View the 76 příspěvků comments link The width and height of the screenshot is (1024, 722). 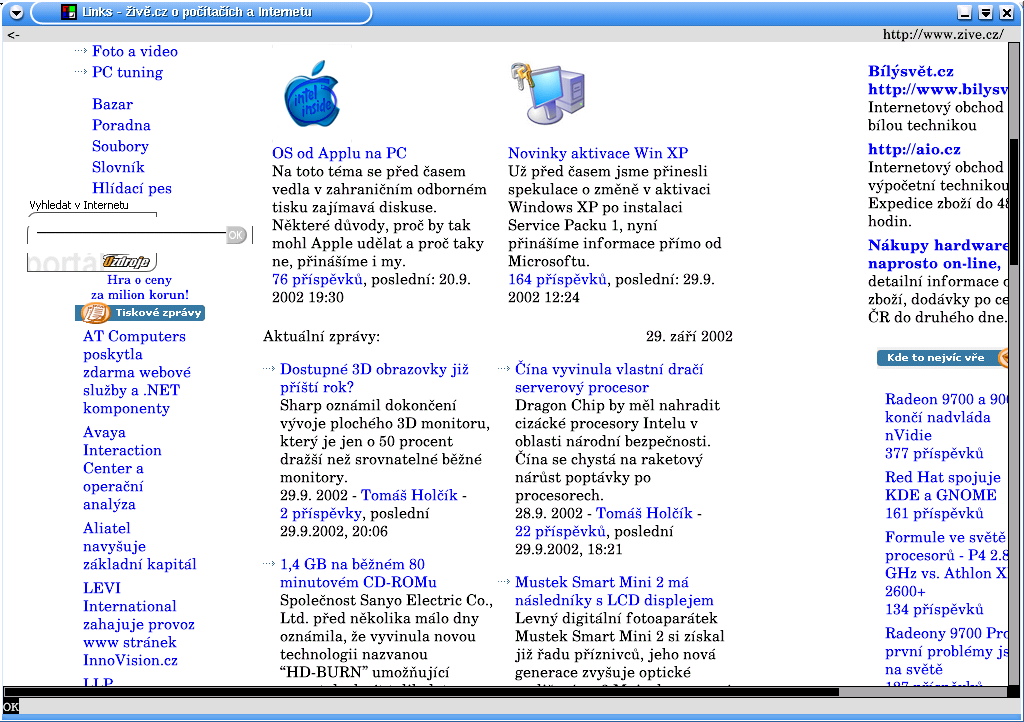(317, 279)
